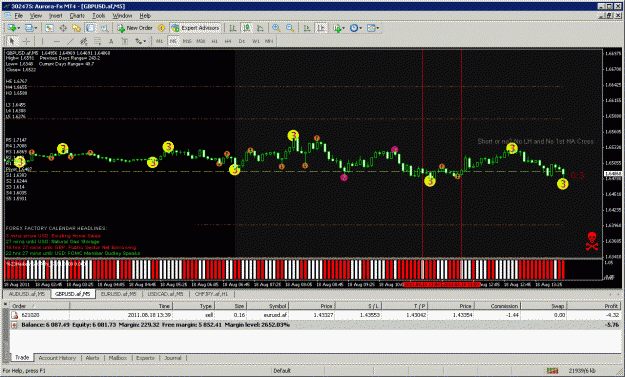Toggle the Navigator window icon
This screenshot has height=377, width=625.
coord(76,28)
